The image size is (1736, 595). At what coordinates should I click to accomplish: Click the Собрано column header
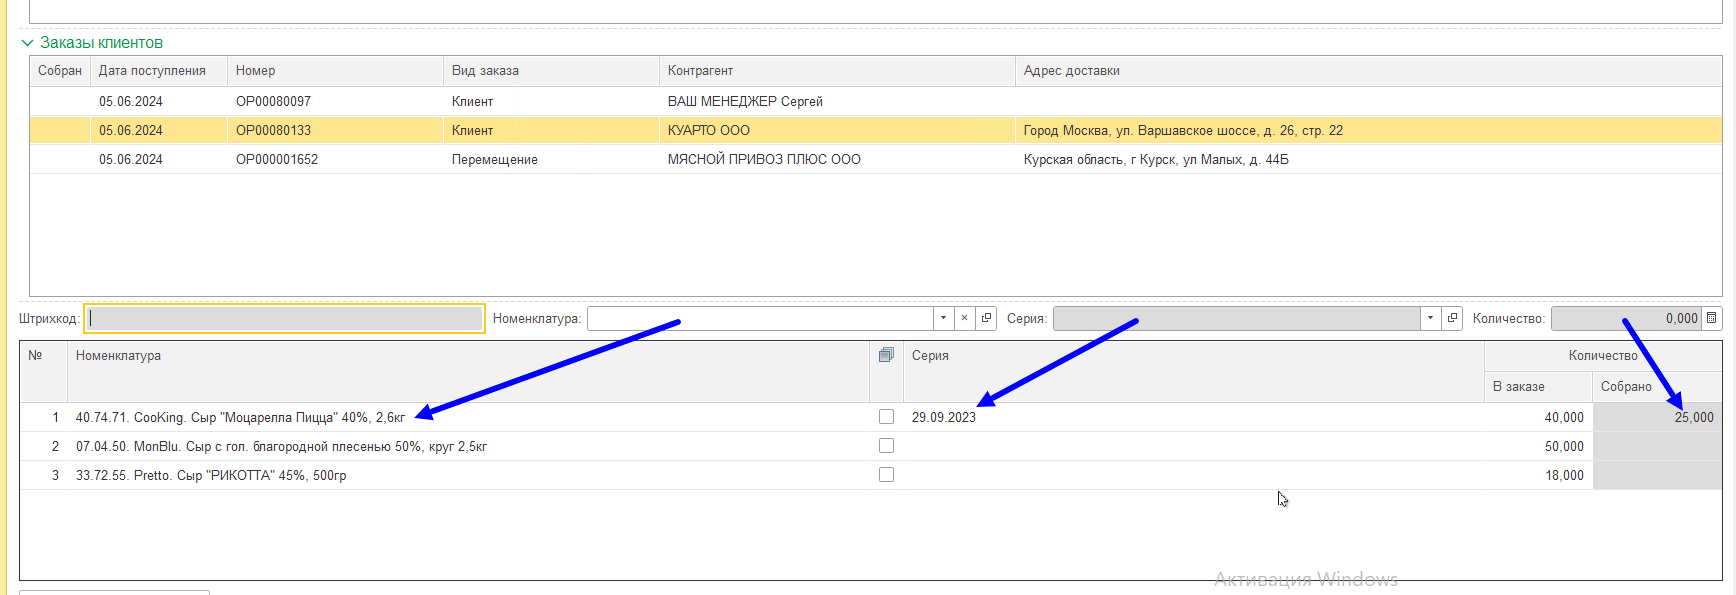[1657, 387]
